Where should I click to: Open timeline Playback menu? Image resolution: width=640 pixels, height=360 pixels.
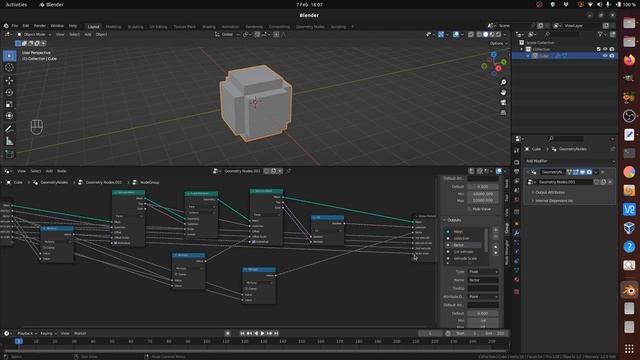tap(27, 333)
